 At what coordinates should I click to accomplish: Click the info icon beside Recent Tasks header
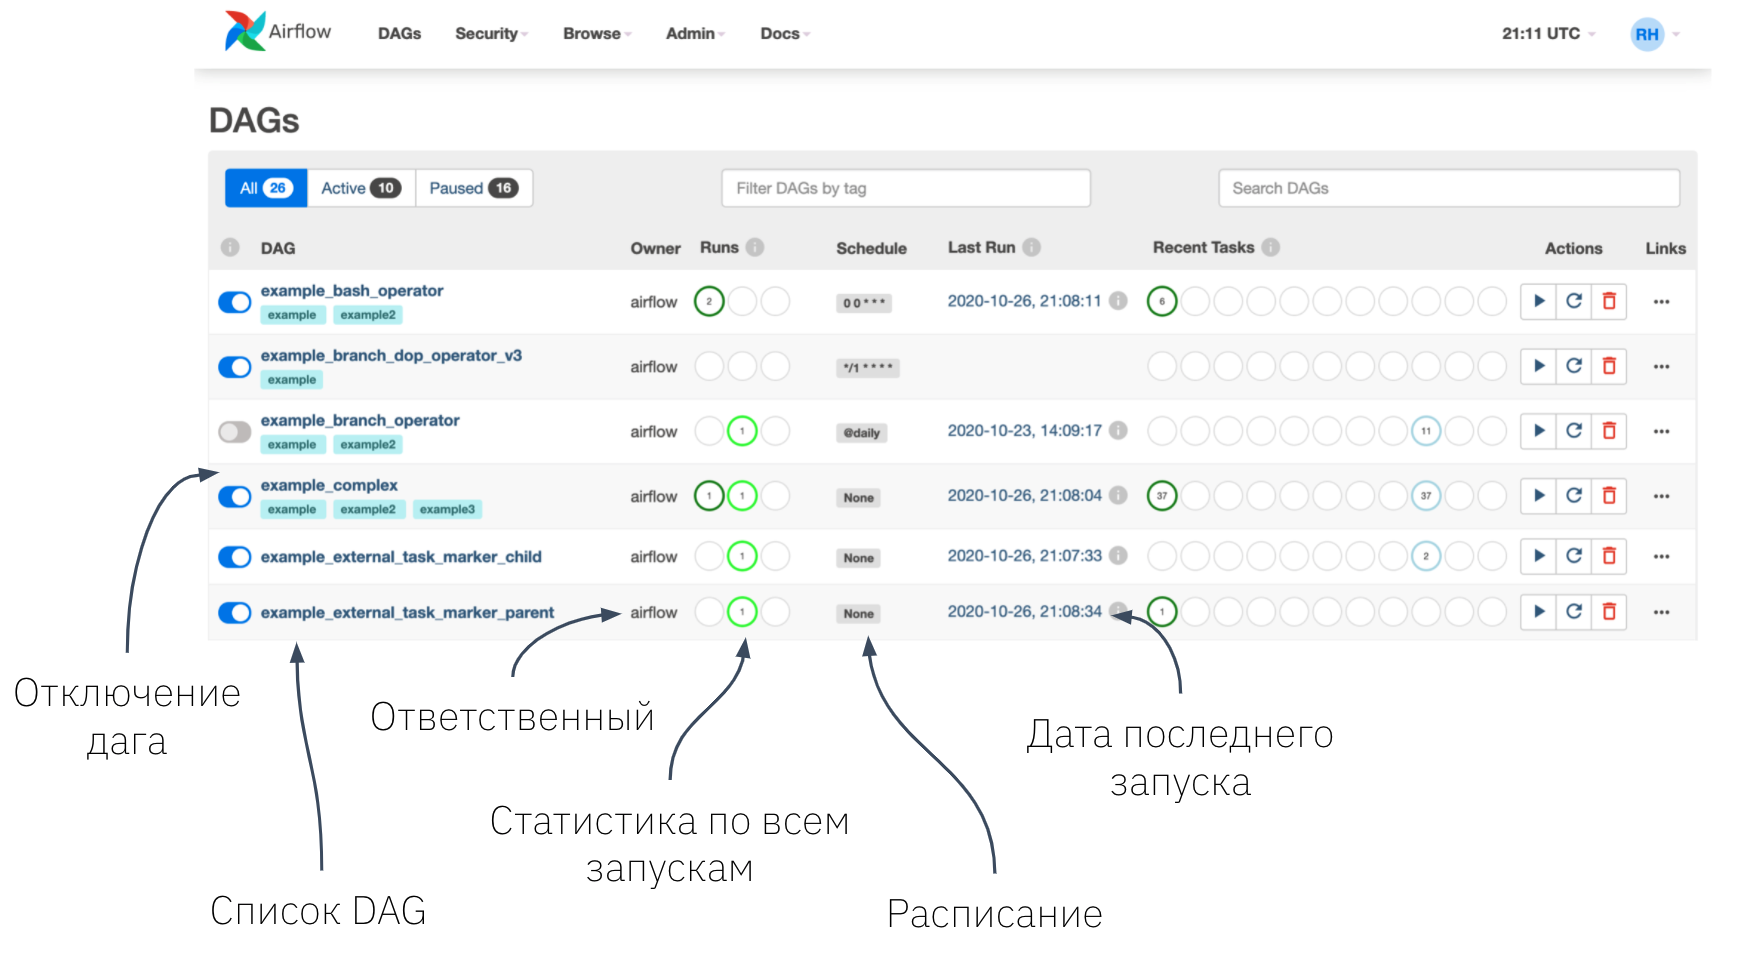pyautogui.click(x=1271, y=247)
